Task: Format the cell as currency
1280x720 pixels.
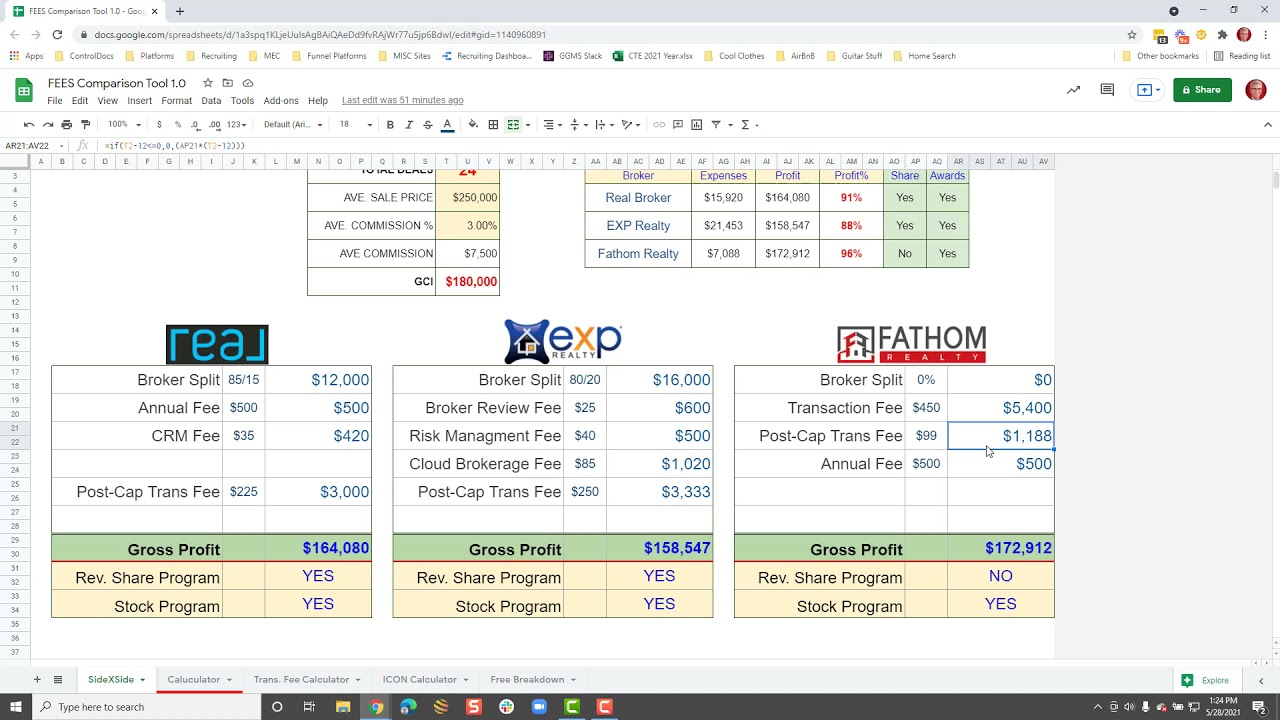Action: [159, 125]
